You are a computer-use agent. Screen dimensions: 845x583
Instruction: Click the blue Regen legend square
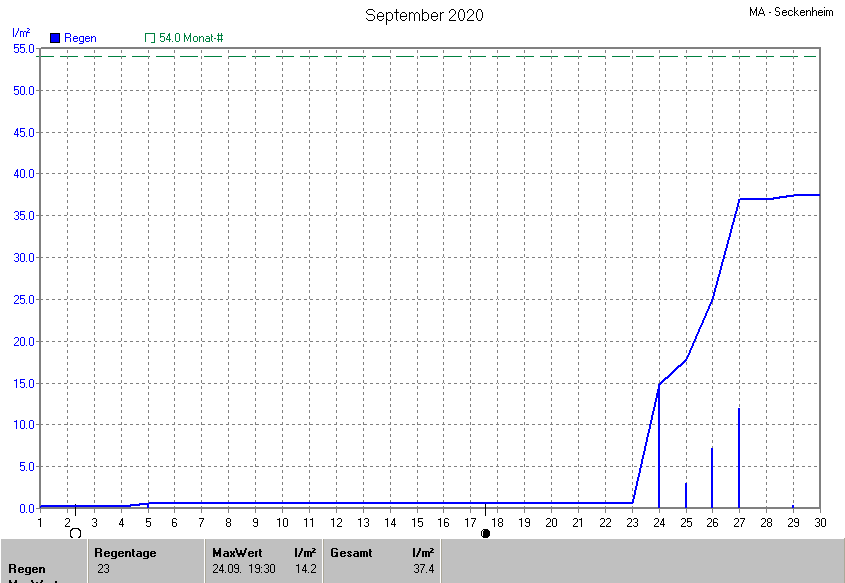[55, 38]
